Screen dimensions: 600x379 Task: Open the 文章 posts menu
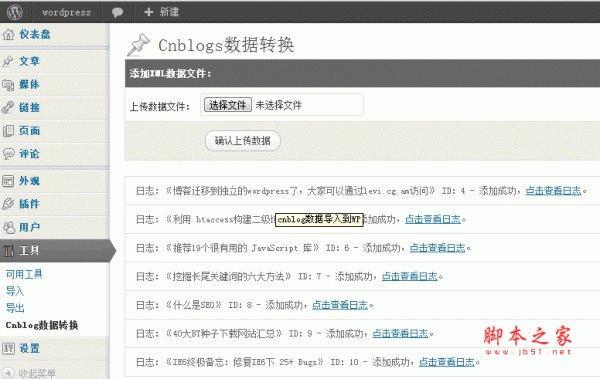(29, 61)
